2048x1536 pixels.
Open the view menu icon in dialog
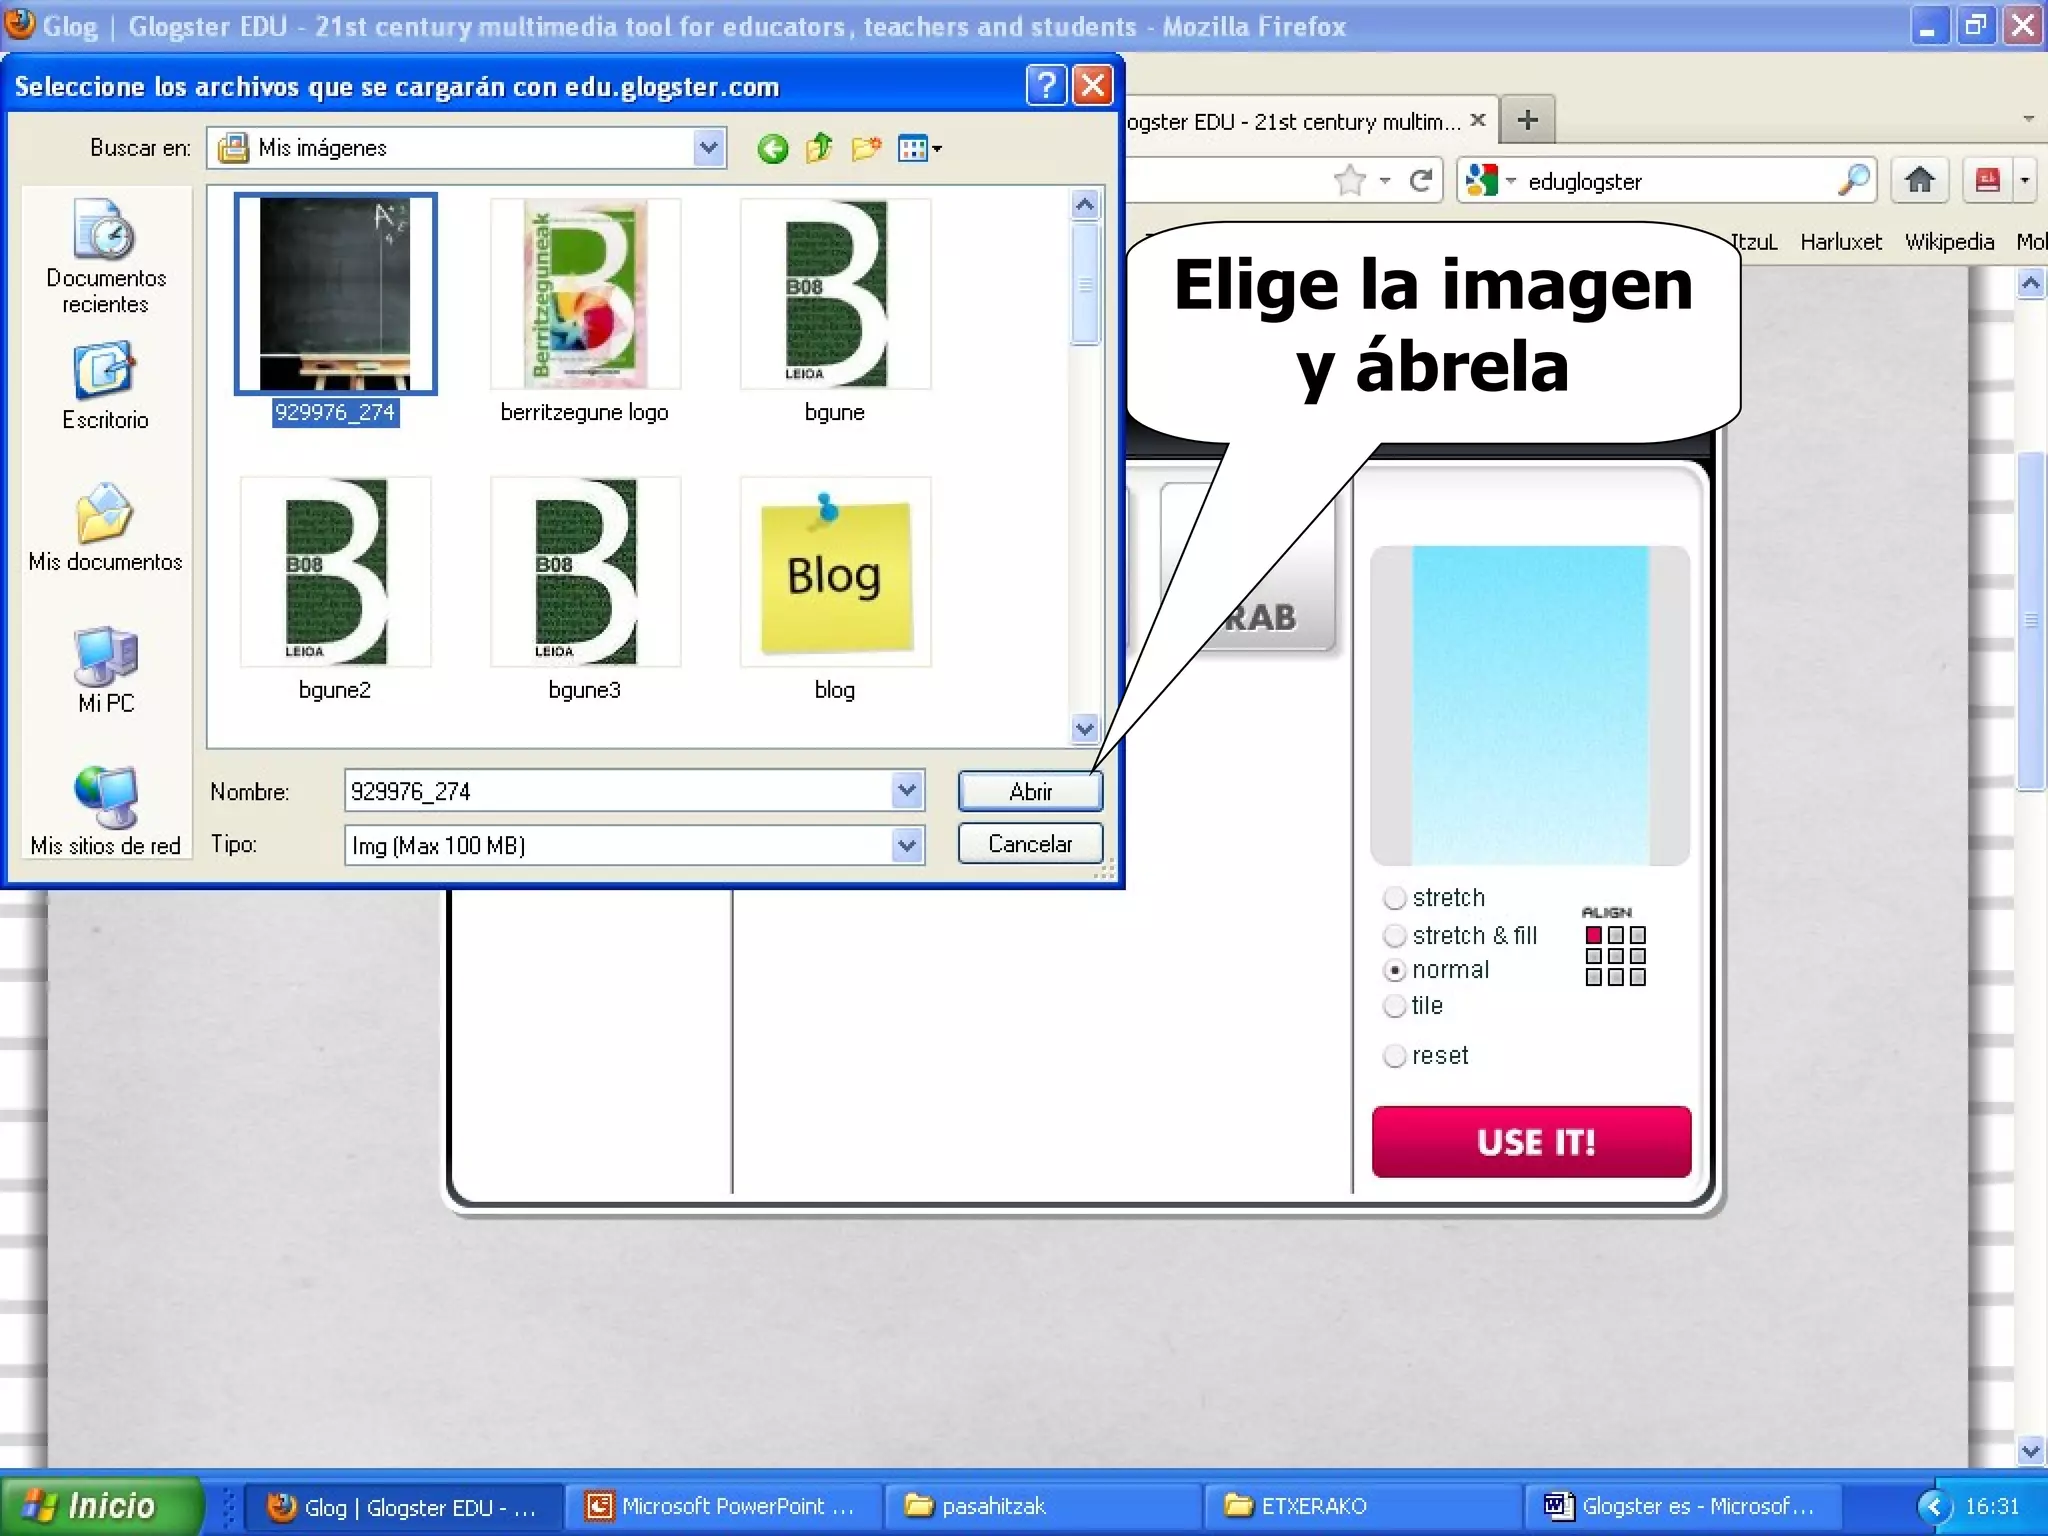click(x=919, y=149)
